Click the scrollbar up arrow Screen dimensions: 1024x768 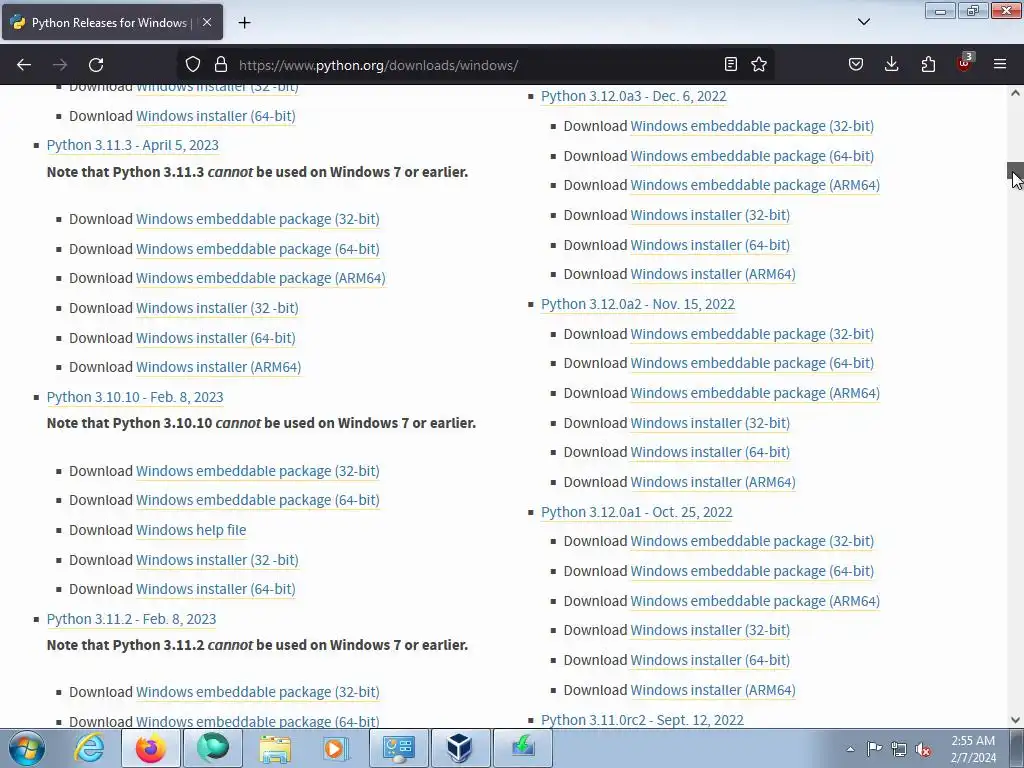[1016, 93]
